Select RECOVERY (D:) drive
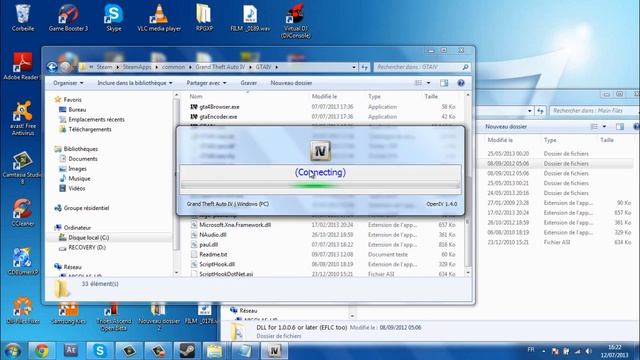Image resolution: width=640 pixels, height=360 pixels. click(x=87, y=247)
